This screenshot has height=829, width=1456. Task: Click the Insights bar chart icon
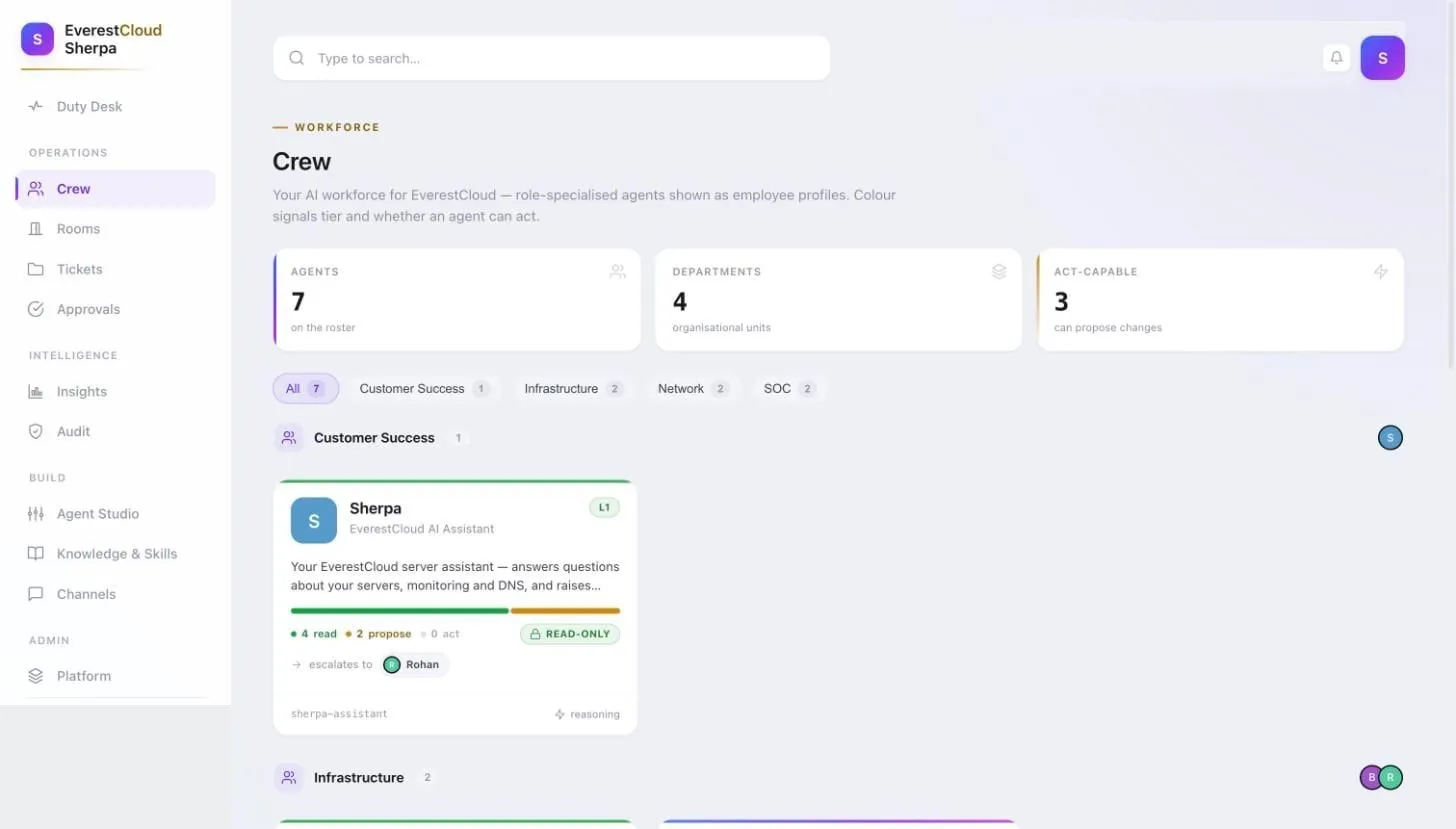[x=36, y=391]
